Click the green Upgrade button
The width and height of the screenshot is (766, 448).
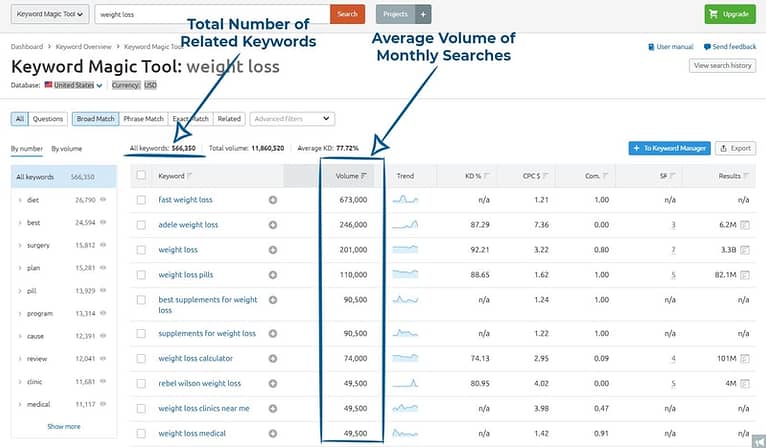point(730,14)
